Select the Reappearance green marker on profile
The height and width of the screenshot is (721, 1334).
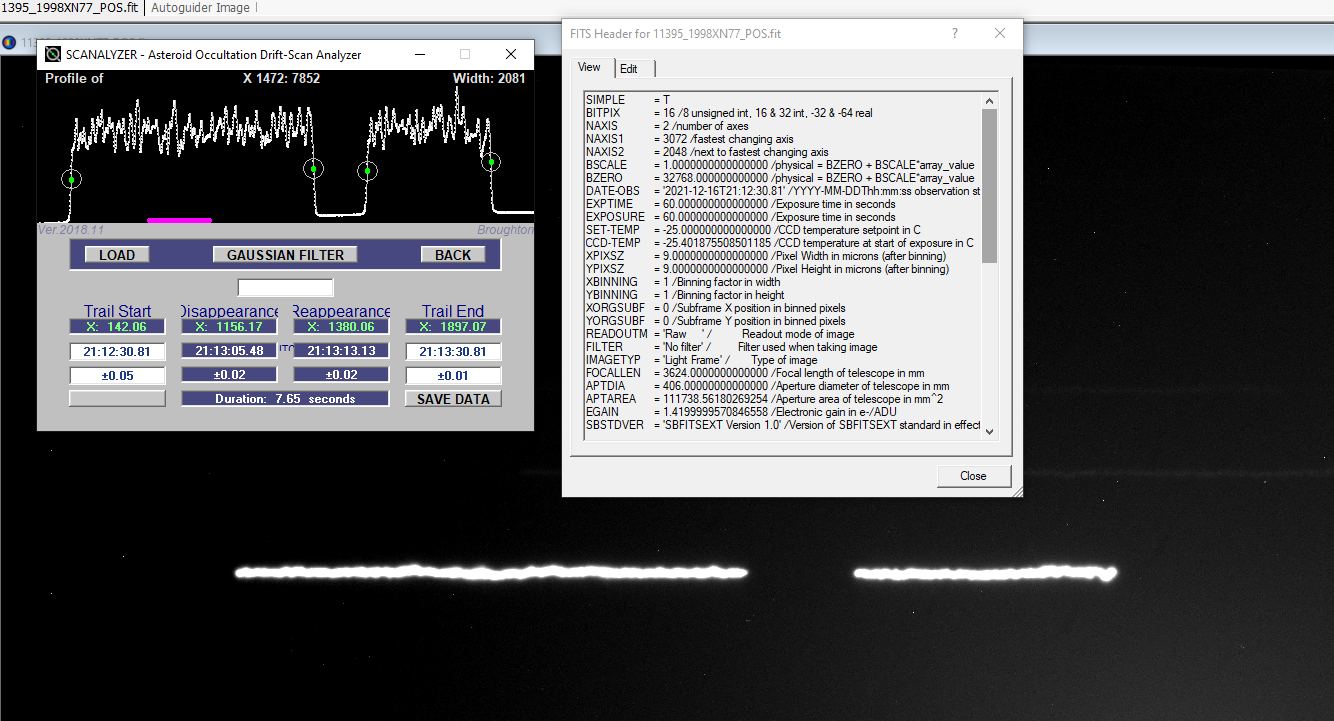tap(367, 171)
